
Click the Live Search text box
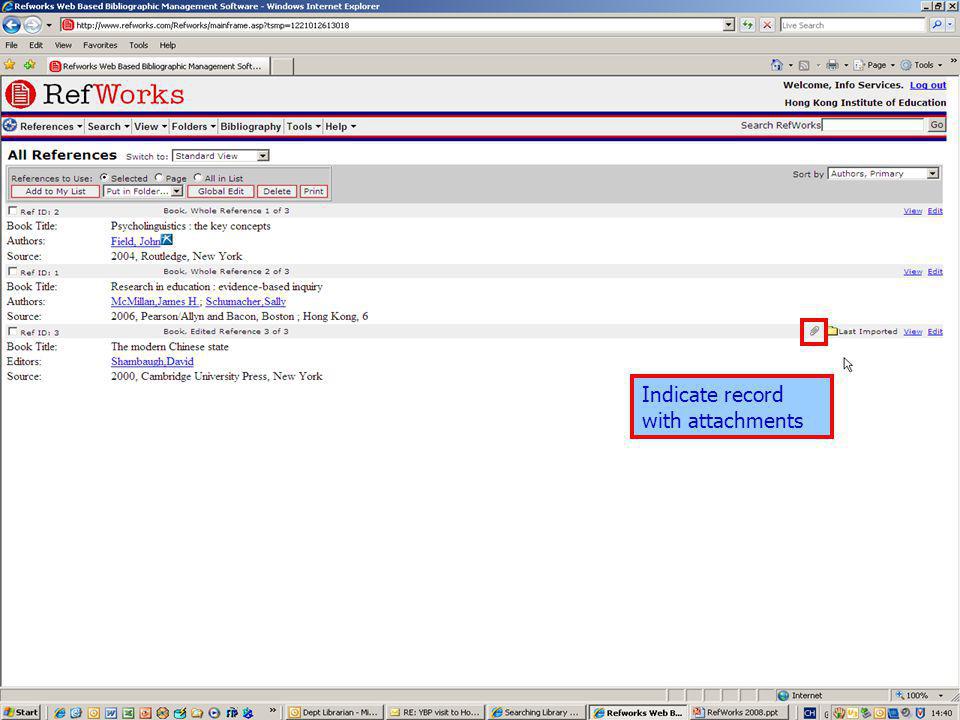click(852, 25)
